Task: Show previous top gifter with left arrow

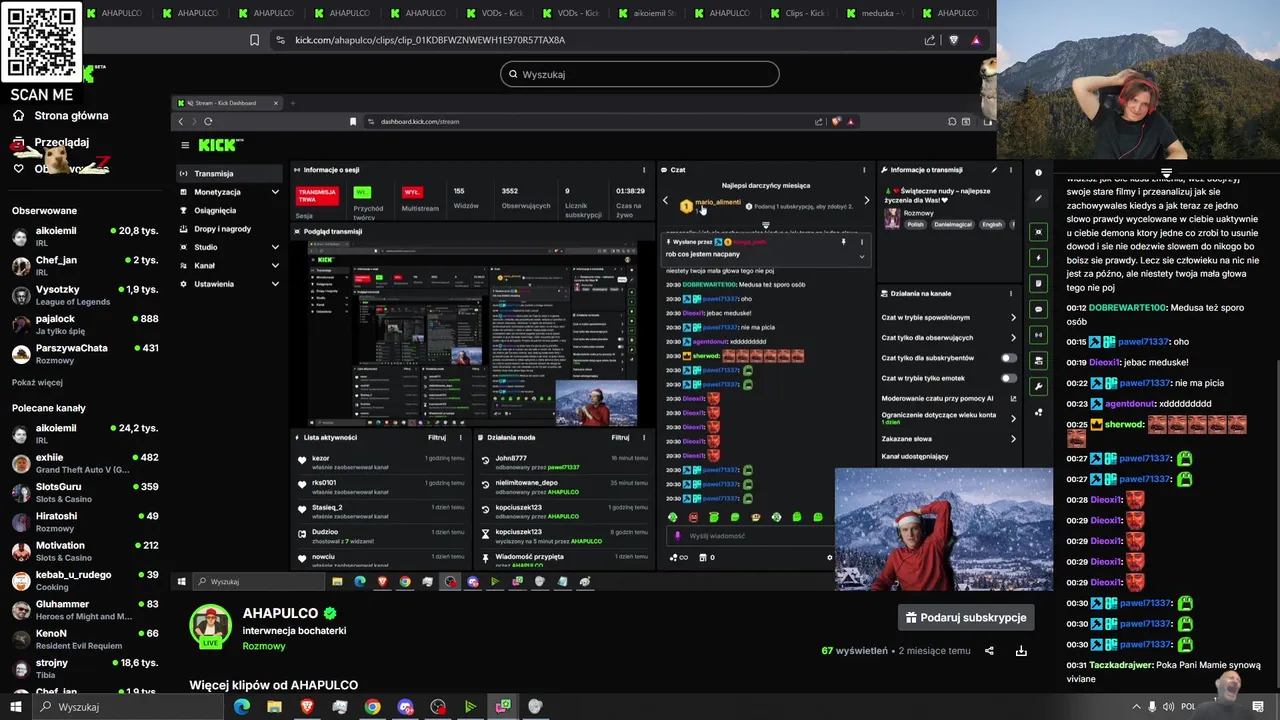Action: [x=666, y=201]
